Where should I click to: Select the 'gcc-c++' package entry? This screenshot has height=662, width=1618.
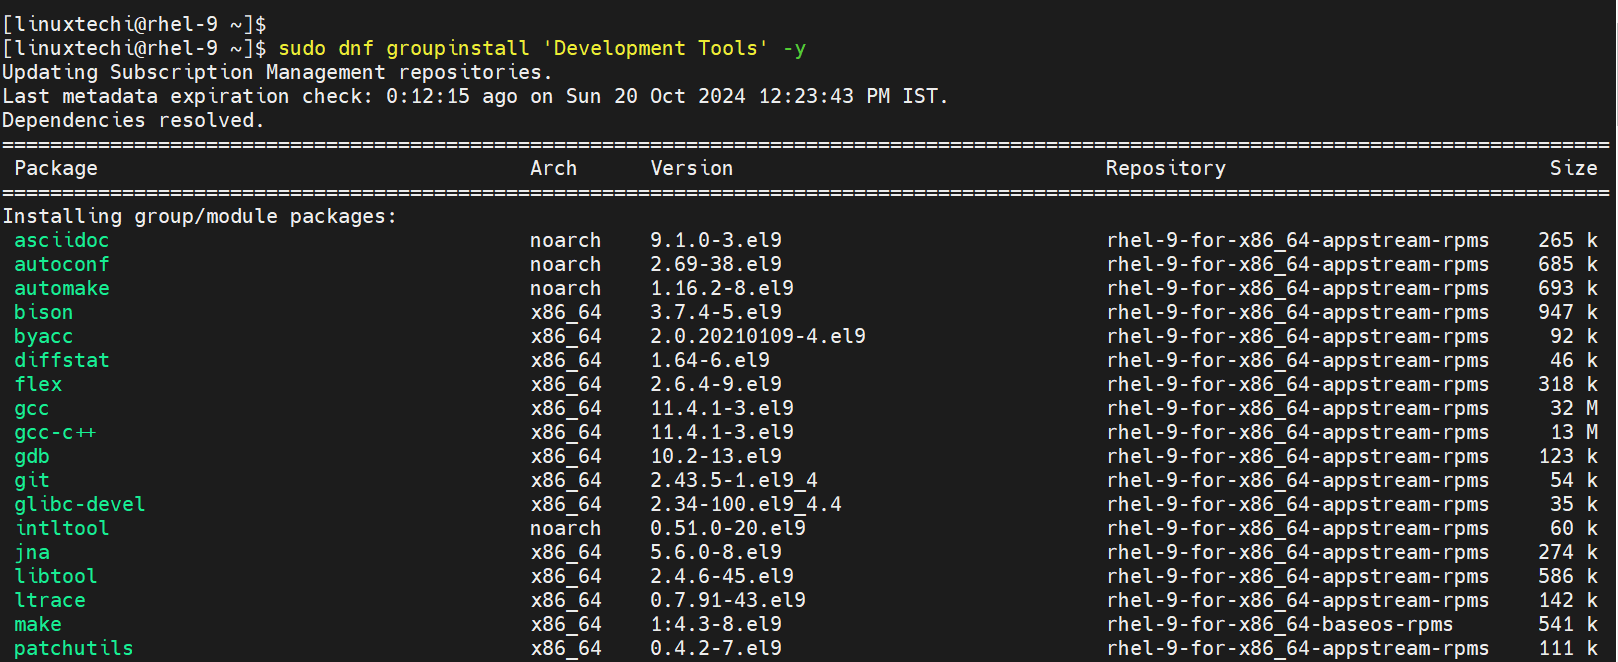[55, 432]
